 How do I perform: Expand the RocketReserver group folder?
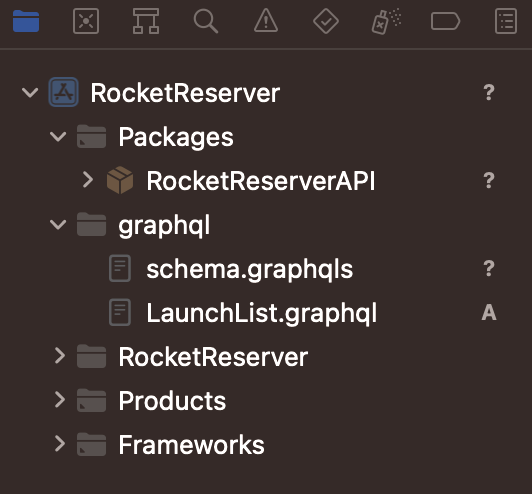[x=60, y=356]
